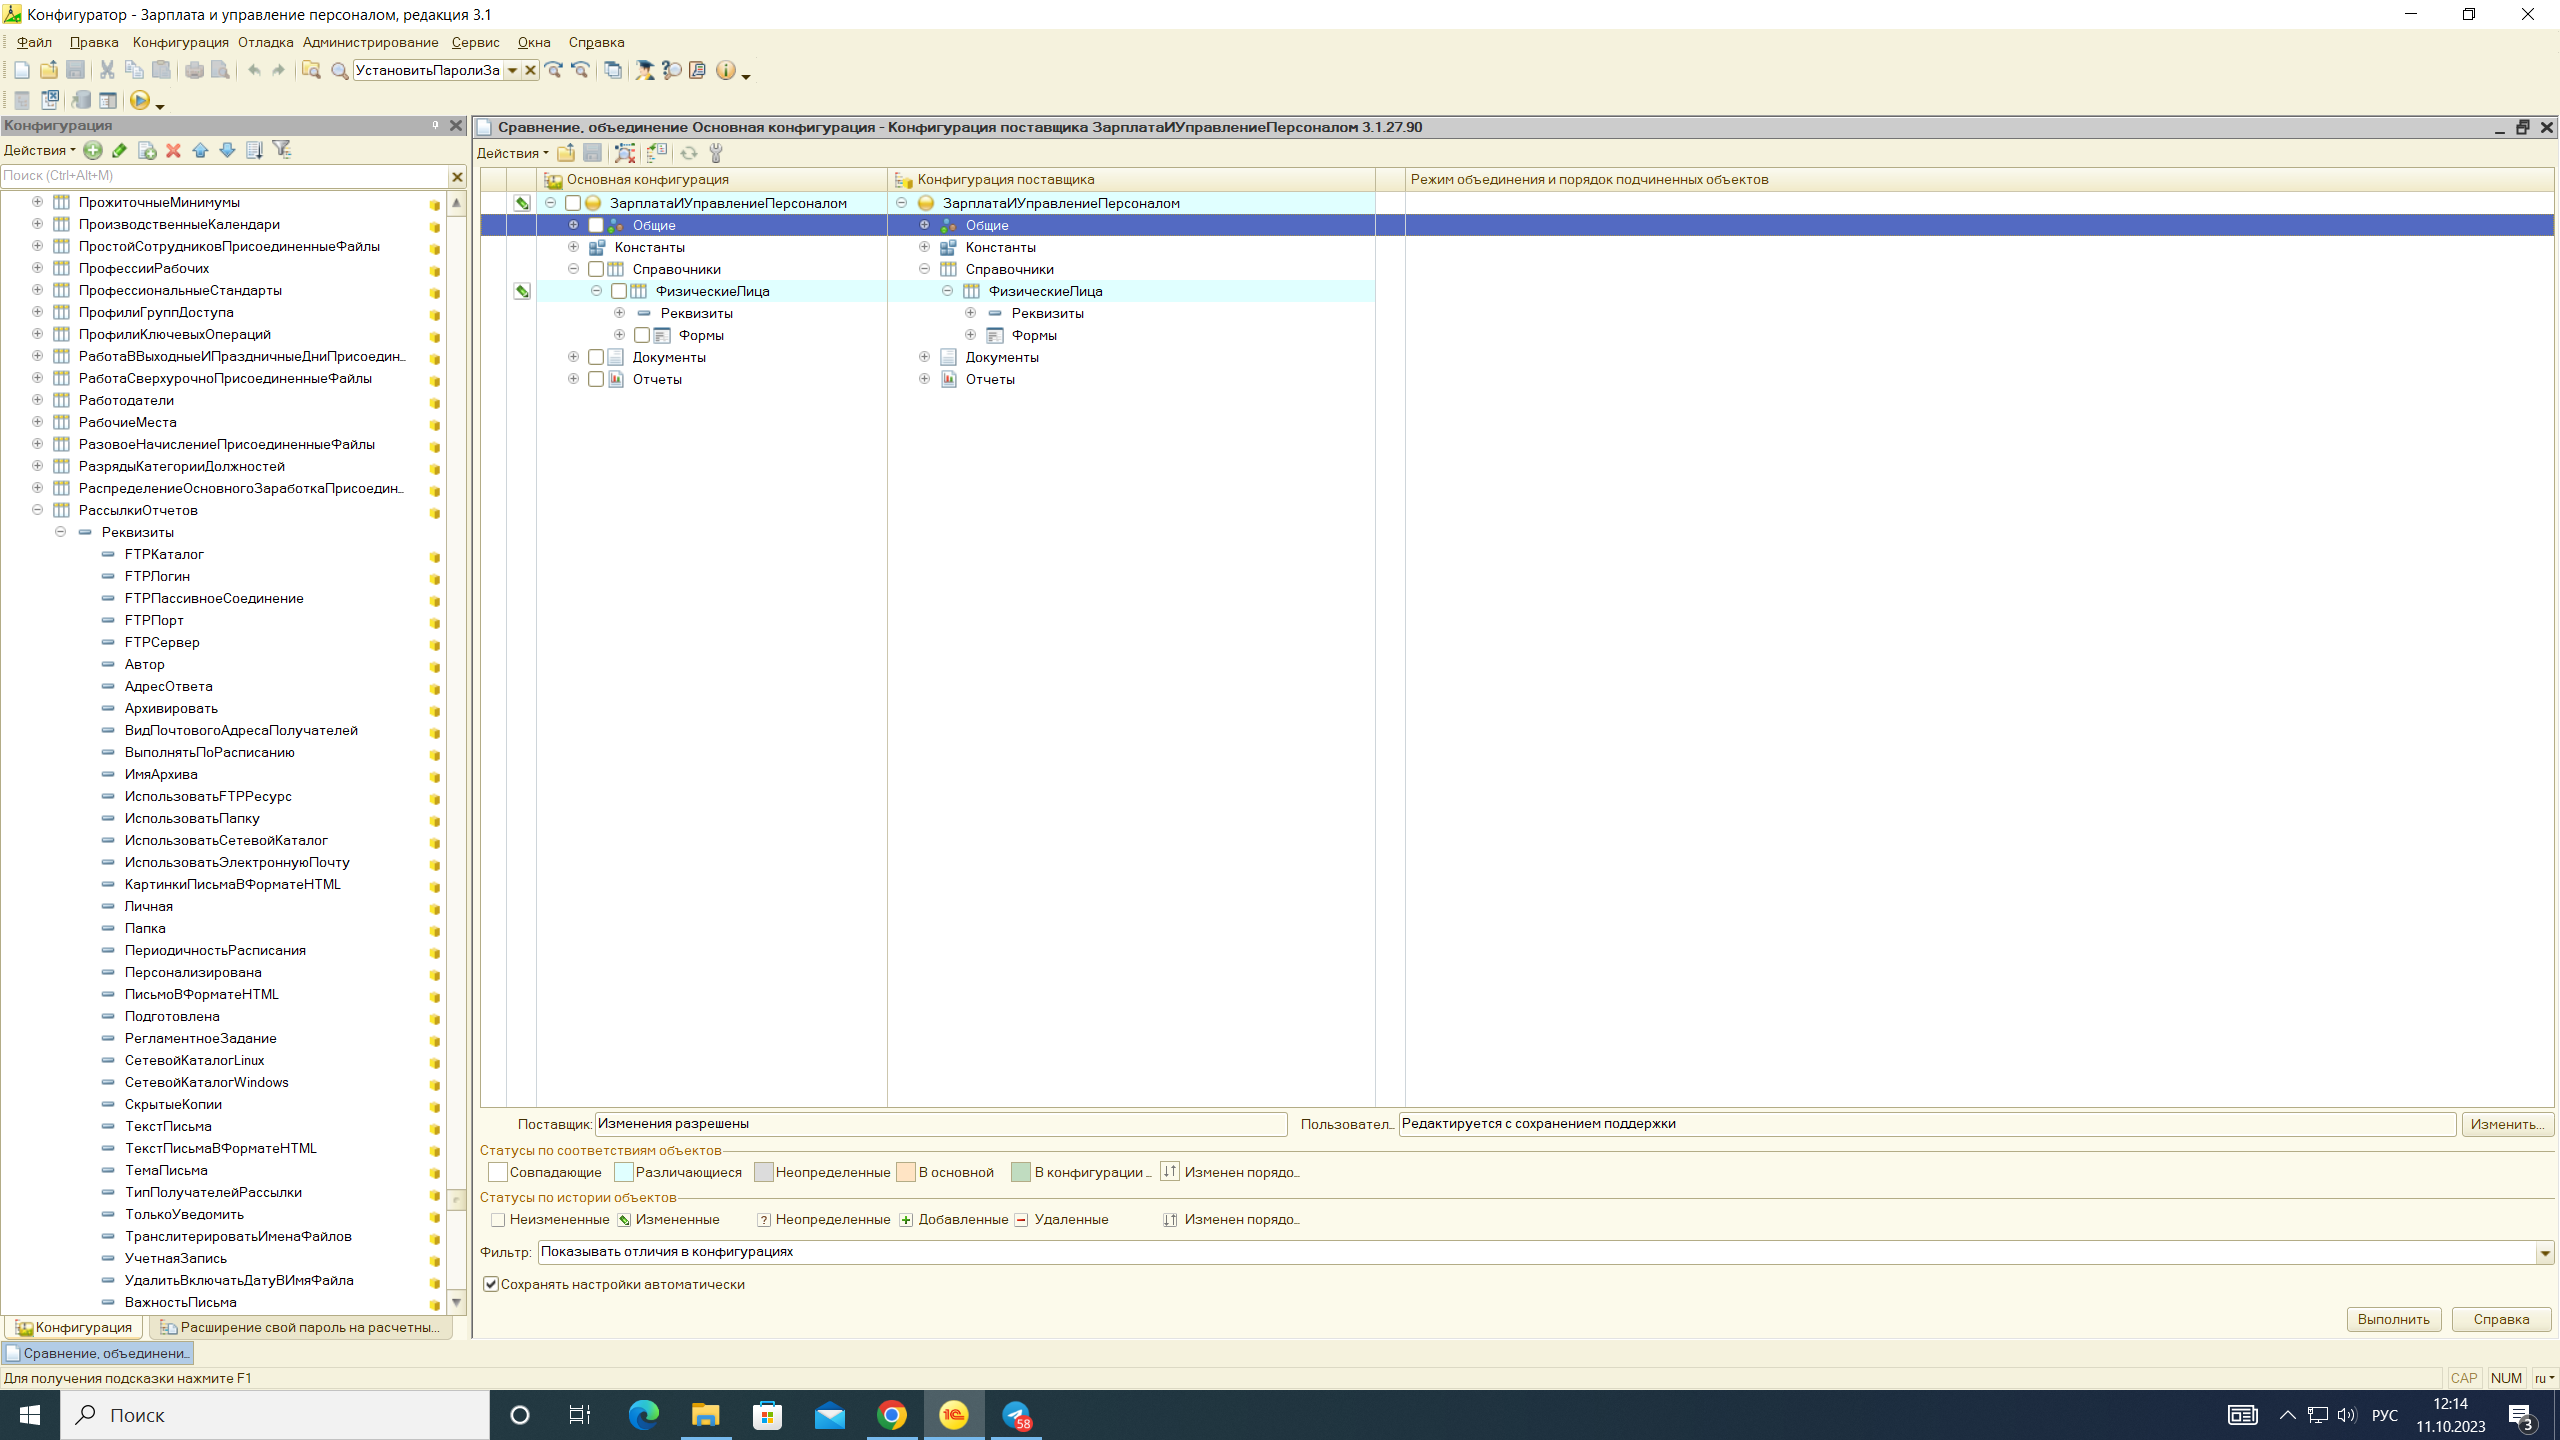The width and height of the screenshot is (2560, 1440).
Task: Switch to the Расширение свой пароль tab
Action: [300, 1327]
